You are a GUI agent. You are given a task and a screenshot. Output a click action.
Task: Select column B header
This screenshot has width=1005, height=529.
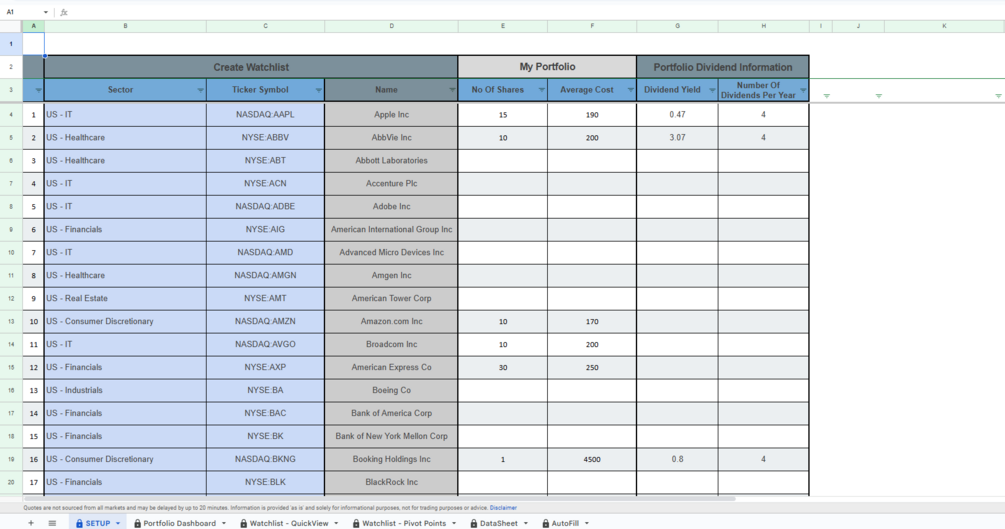click(125, 26)
